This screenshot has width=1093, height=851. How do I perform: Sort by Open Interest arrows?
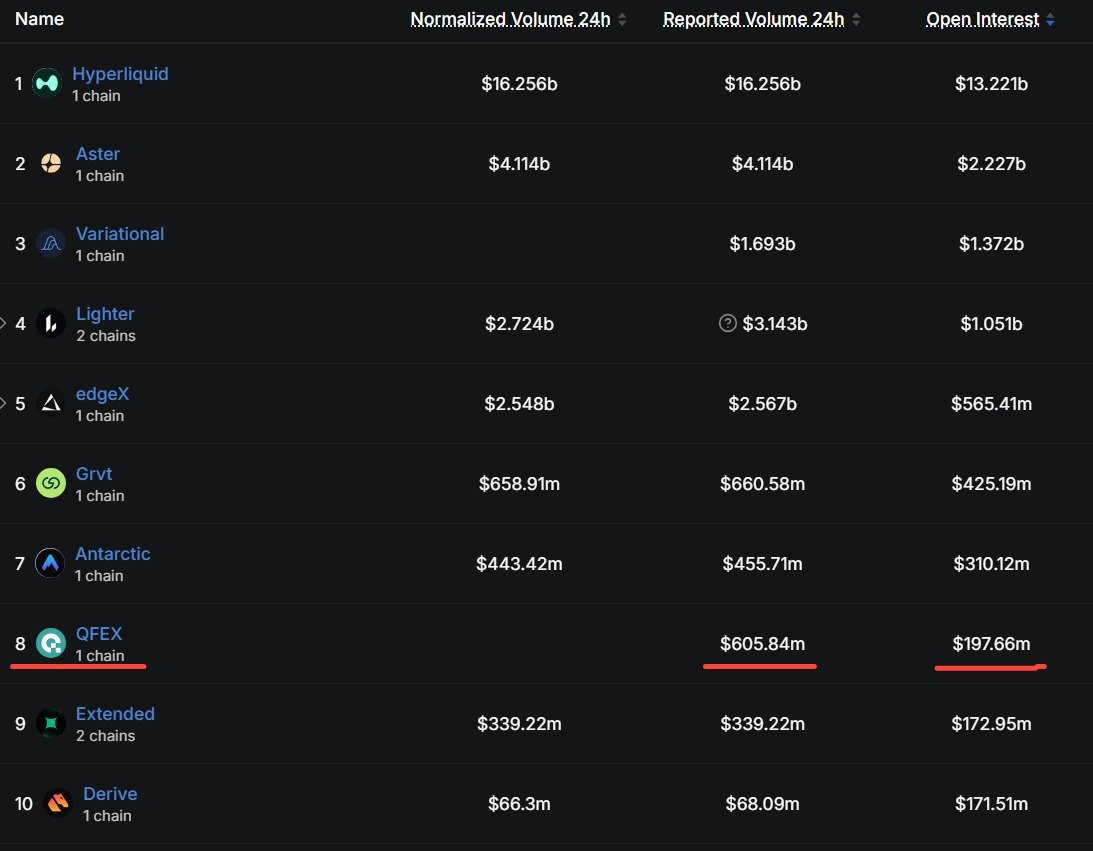pyautogui.click(x=1050, y=20)
